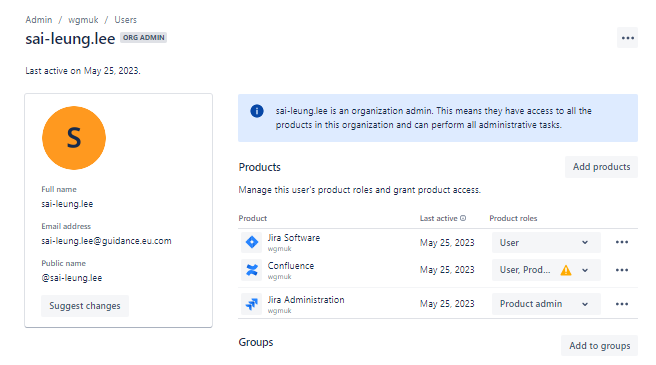Click the Confluence role warning triangle icon
Image resolution: width=656 pixels, height=365 pixels.
566,270
